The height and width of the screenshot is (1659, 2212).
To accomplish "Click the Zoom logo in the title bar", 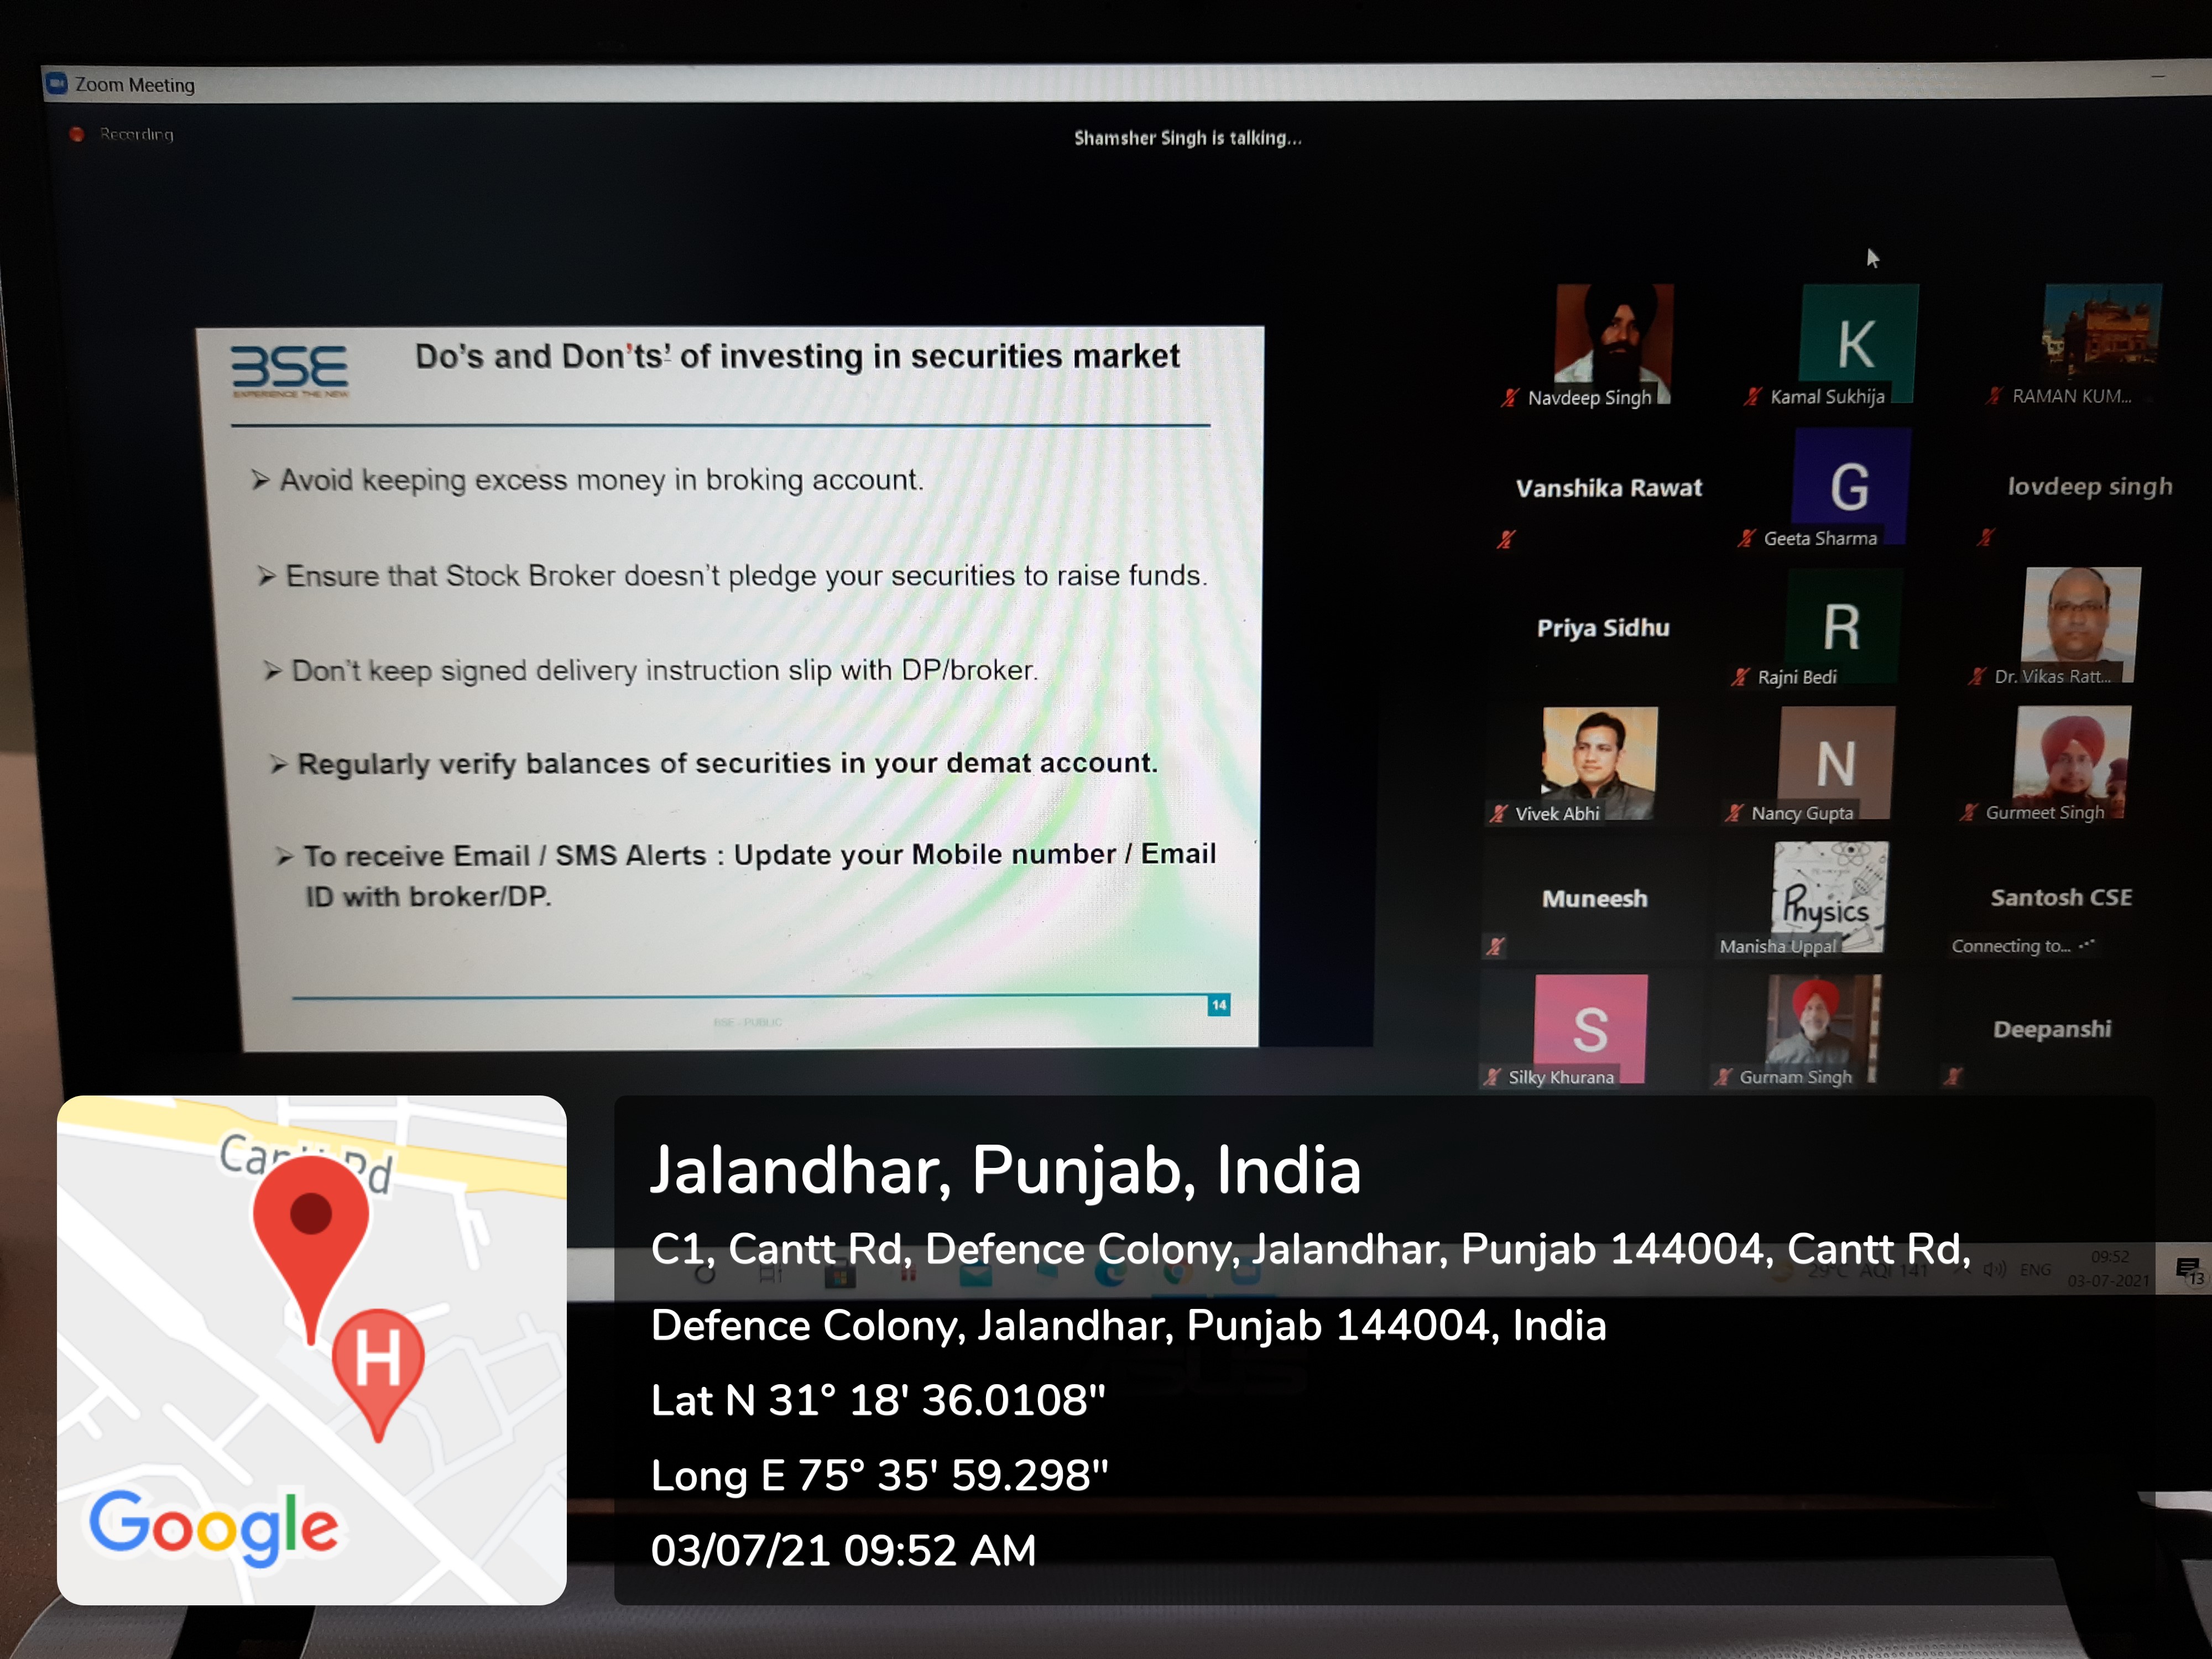I will click(56, 83).
